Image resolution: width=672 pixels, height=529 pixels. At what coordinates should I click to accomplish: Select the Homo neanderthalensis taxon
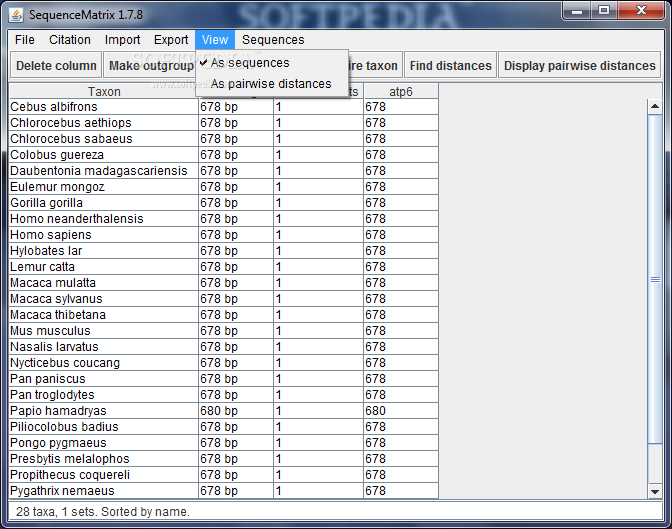[x=103, y=219]
